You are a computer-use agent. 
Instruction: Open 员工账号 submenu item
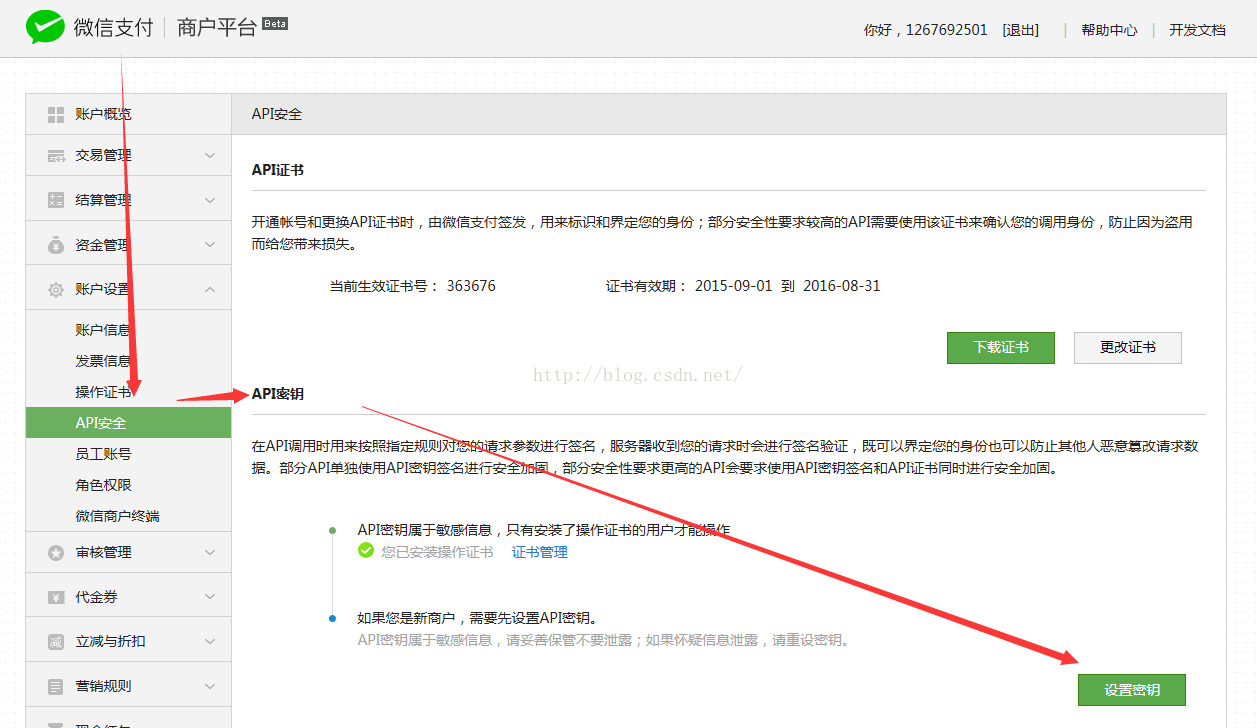pos(103,454)
